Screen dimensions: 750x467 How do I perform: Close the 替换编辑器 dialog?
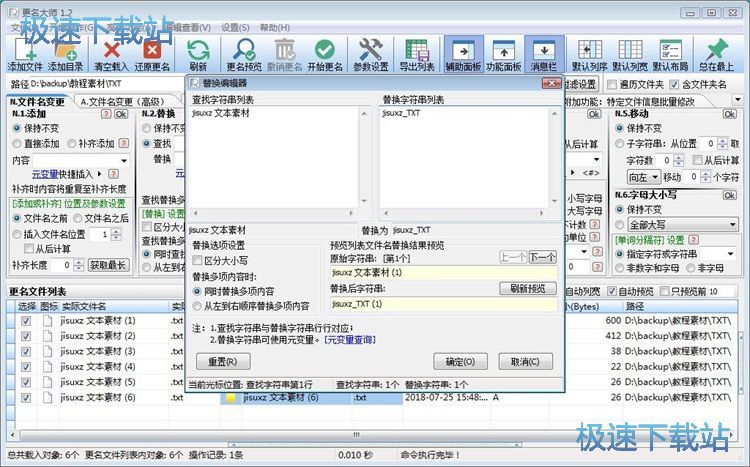pyautogui.click(x=551, y=83)
